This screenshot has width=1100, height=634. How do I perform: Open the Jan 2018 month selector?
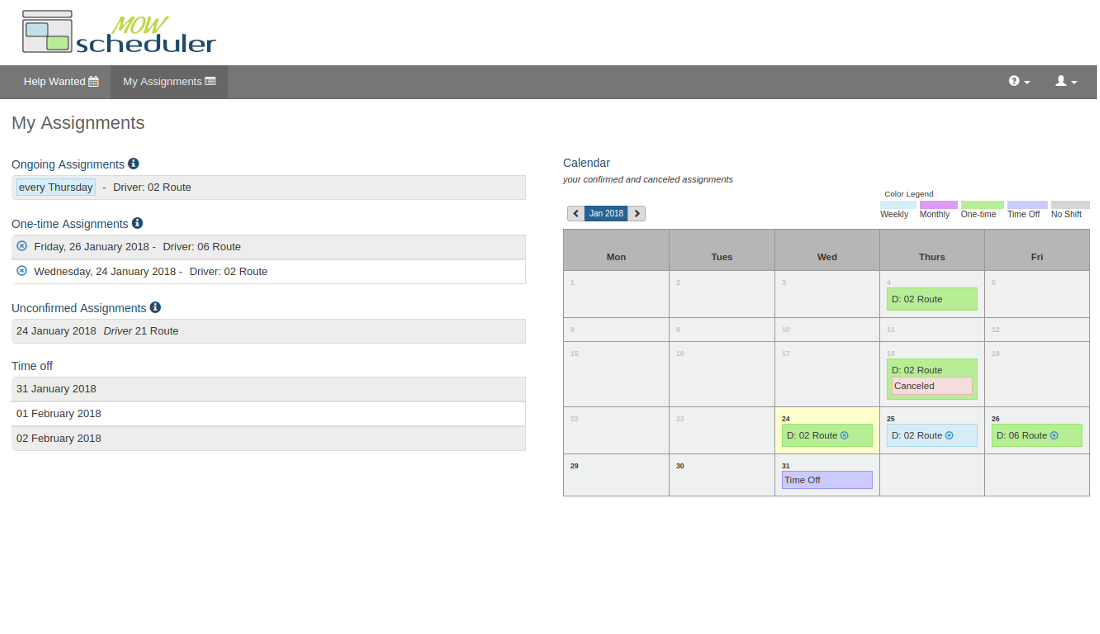(606, 213)
